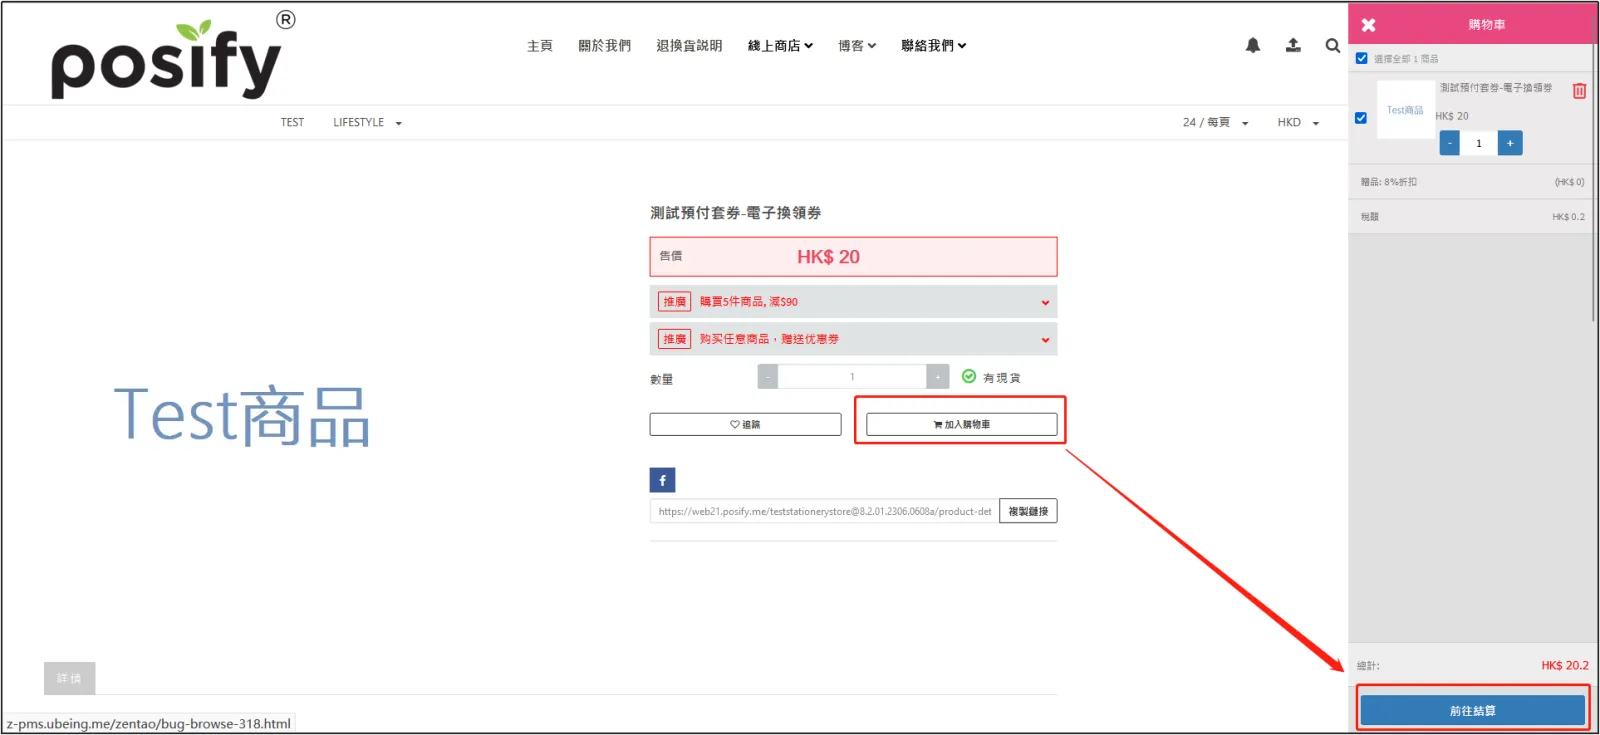
Task: Decrease cart item quantity with minus
Action: [1449, 143]
